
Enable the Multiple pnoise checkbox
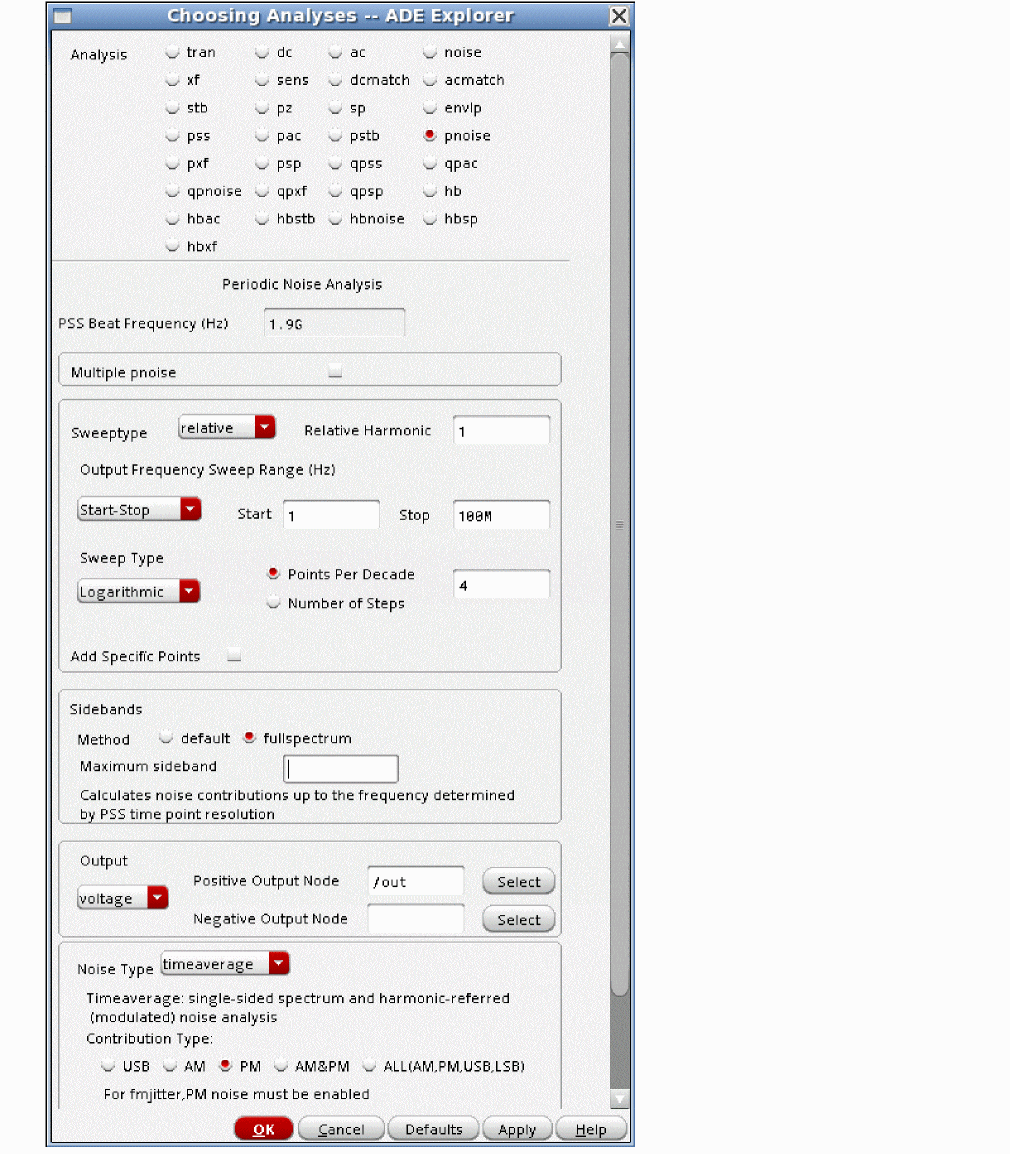point(336,371)
